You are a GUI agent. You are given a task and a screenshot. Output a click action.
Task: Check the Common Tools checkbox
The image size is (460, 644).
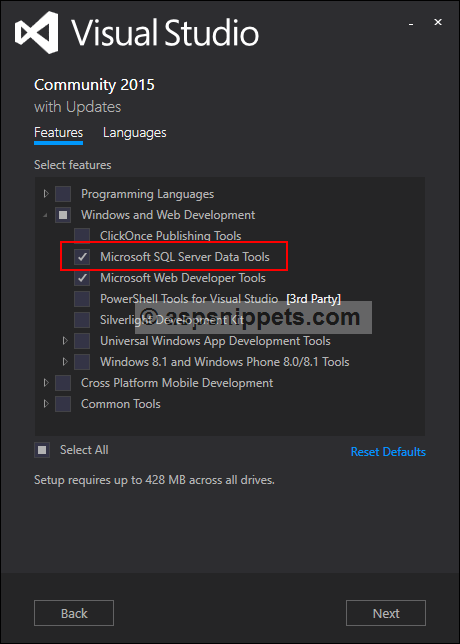tap(63, 404)
